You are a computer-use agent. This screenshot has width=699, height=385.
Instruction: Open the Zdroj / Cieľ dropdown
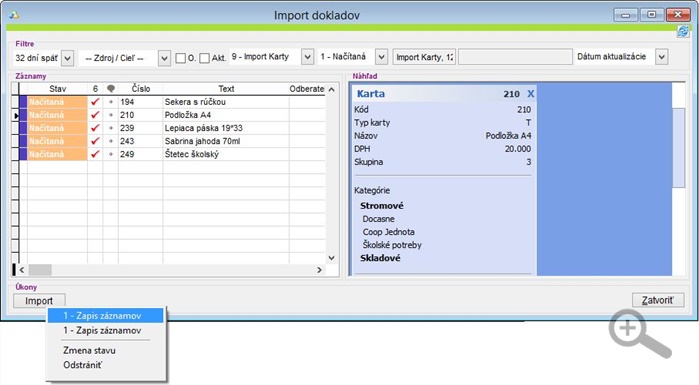[x=164, y=58]
